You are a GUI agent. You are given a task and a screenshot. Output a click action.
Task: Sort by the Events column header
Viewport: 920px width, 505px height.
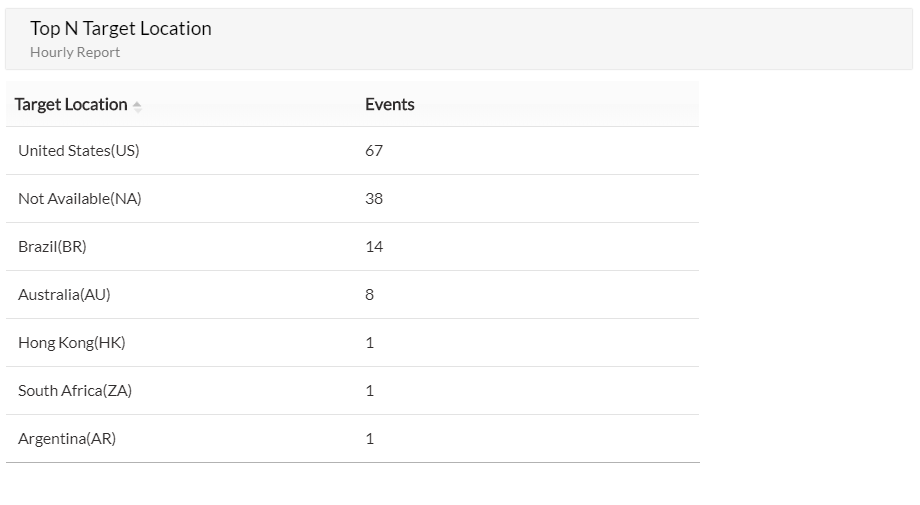[389, 105]
